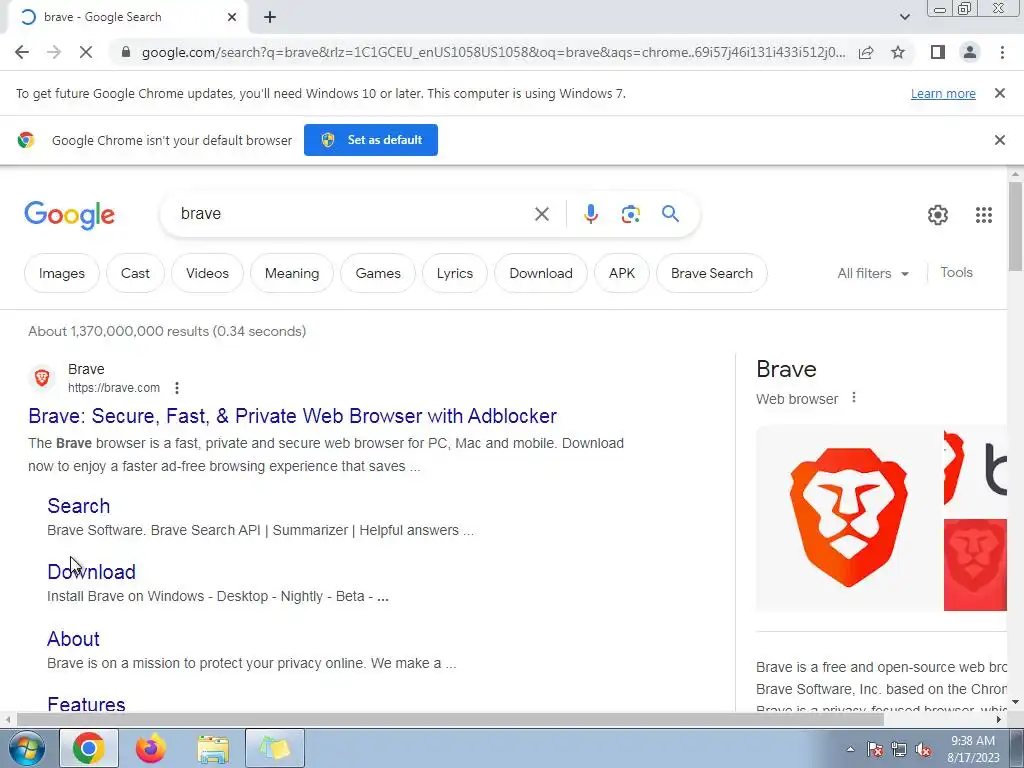Select the Images filter chip
Screen dimensions: 1024x768
[x=61, y=273]
